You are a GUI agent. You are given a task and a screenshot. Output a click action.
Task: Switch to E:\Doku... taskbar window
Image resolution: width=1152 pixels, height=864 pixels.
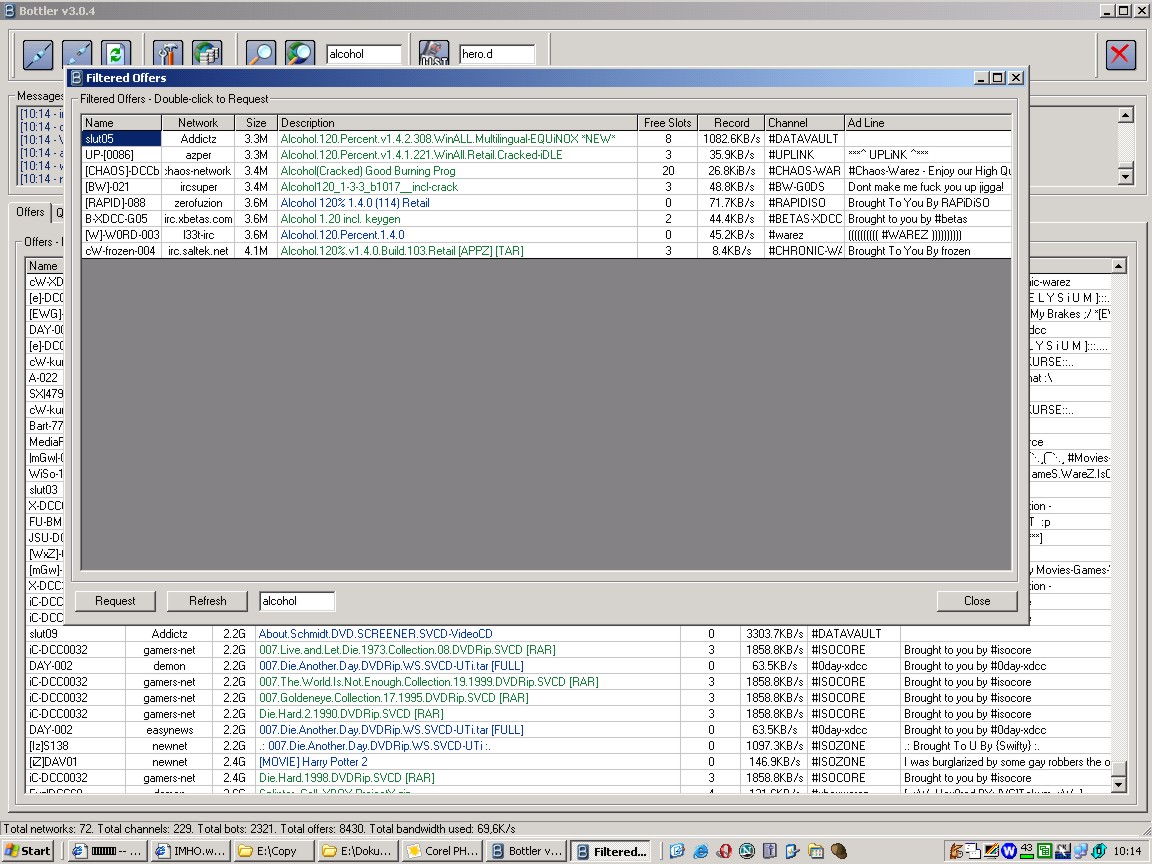pos(359,851)
